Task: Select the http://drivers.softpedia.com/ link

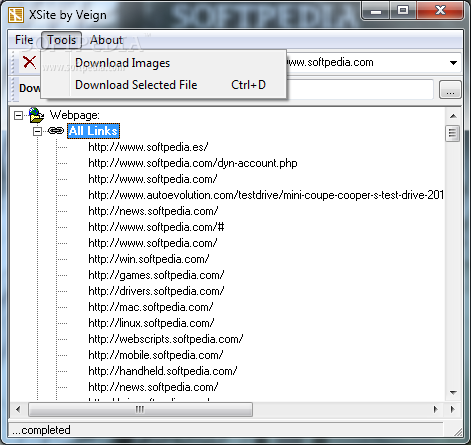Action: click(156, 291)
